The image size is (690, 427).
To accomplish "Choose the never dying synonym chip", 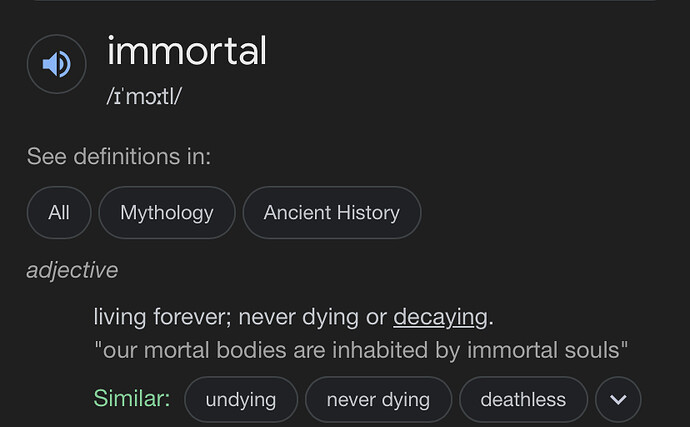I will 378,399.
